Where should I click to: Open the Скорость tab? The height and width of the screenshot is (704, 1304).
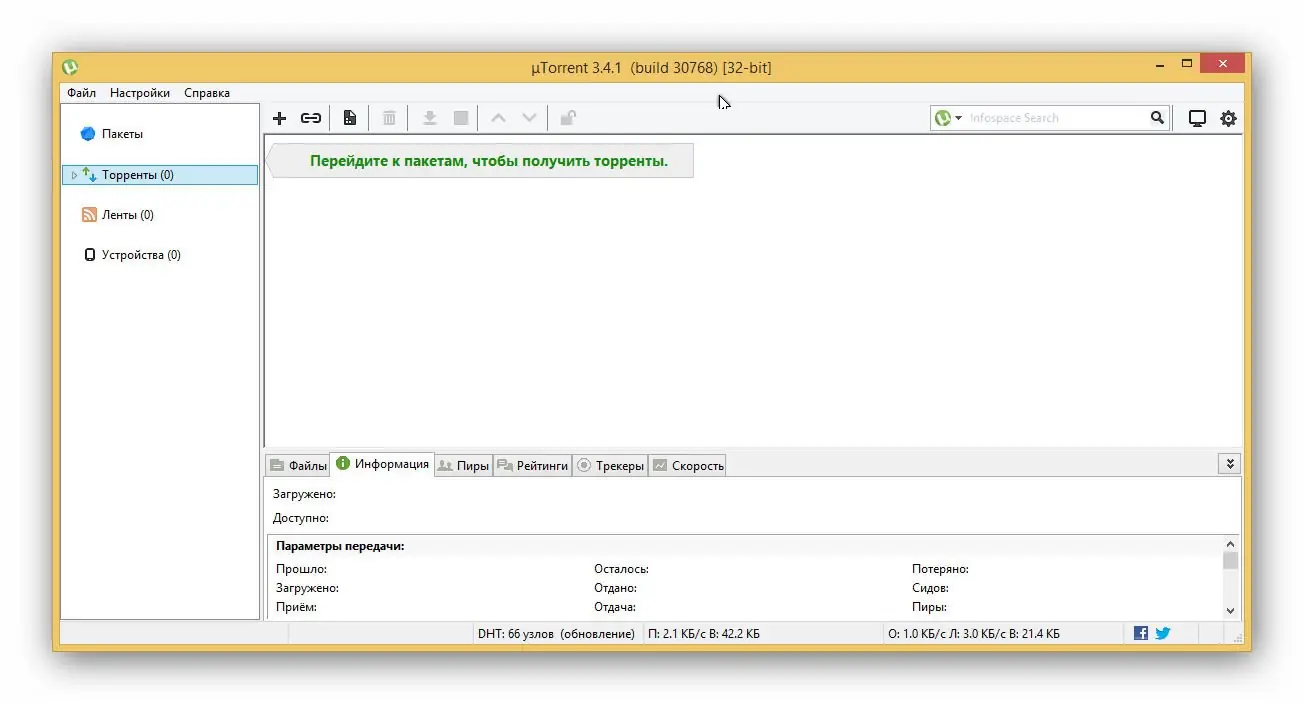coord(688,465)
